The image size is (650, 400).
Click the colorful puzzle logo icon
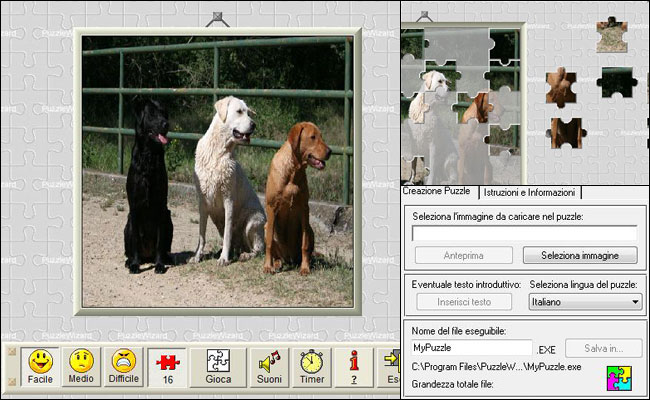621,377
